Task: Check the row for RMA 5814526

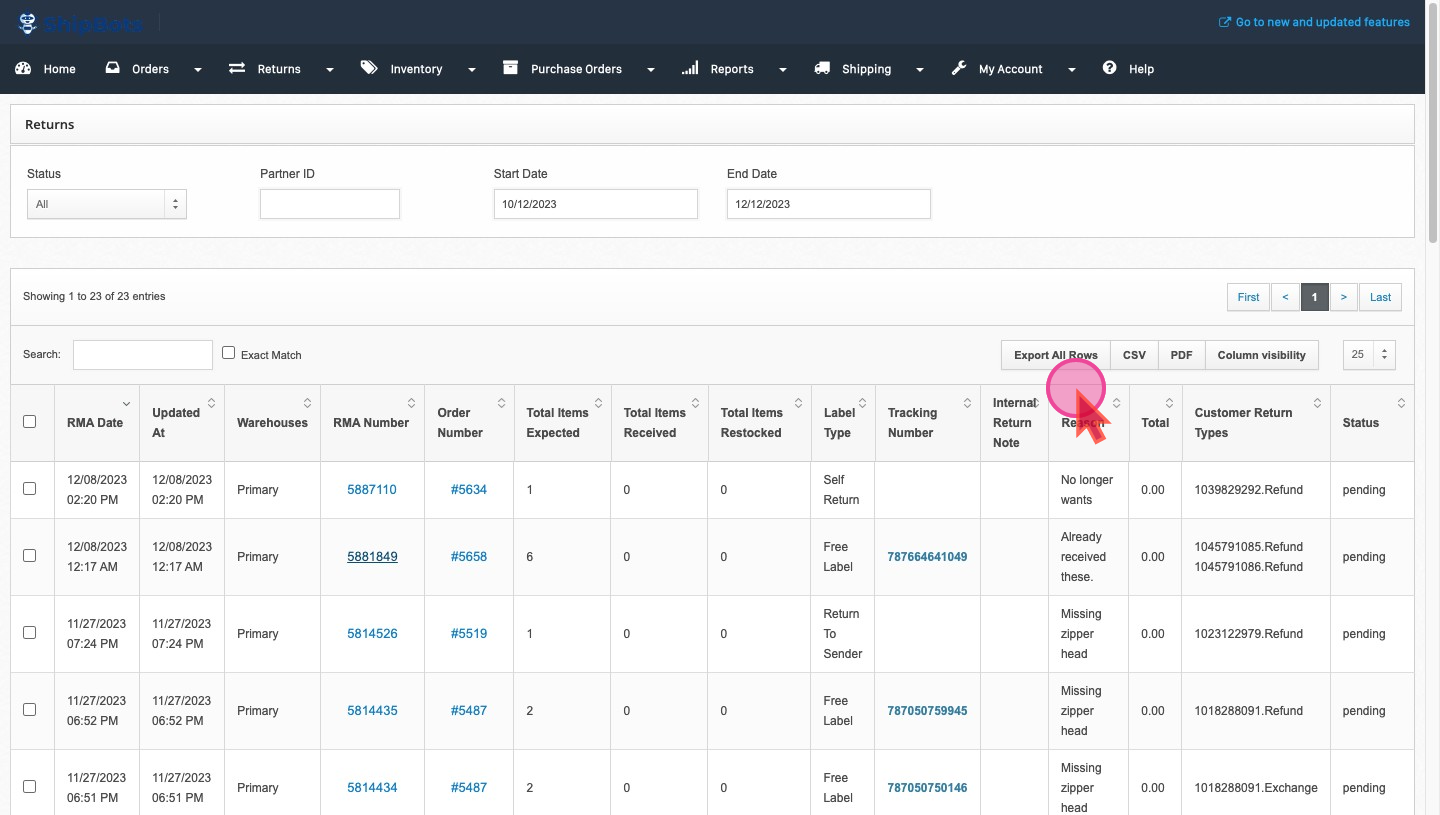Action: pos(30,633)
